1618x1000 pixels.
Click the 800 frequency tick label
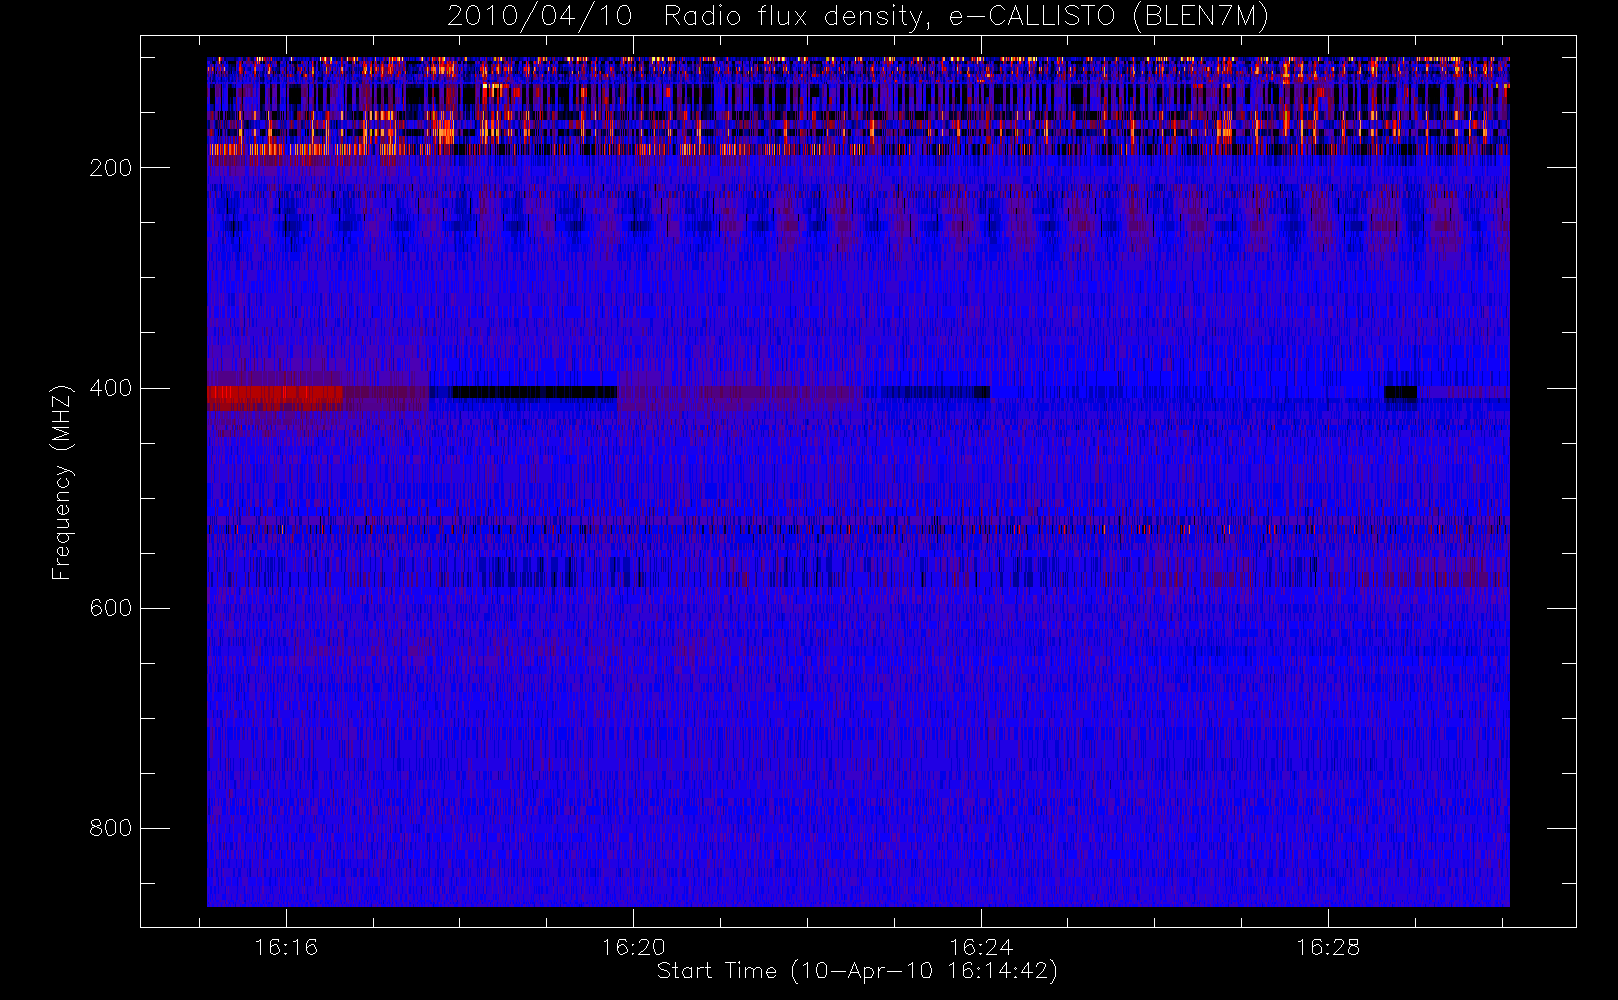pos(110,828)
